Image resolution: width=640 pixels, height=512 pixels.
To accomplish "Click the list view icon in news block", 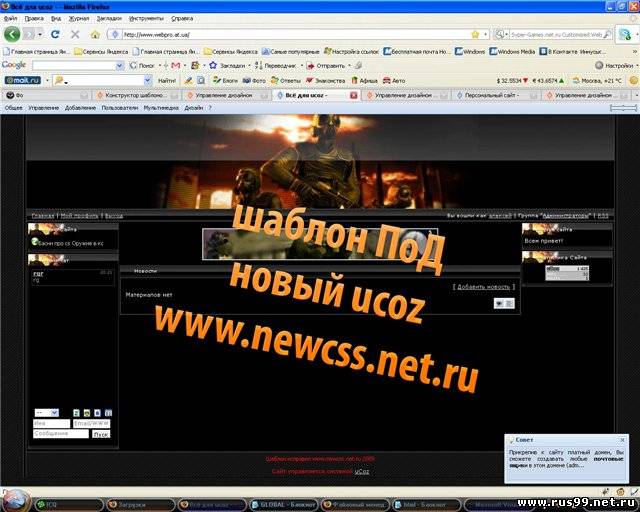I will coord(509,303).
